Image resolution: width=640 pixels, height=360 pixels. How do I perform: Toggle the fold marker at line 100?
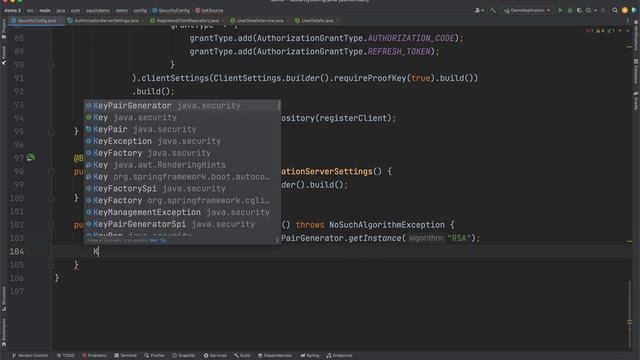click(x=51, y=198)
